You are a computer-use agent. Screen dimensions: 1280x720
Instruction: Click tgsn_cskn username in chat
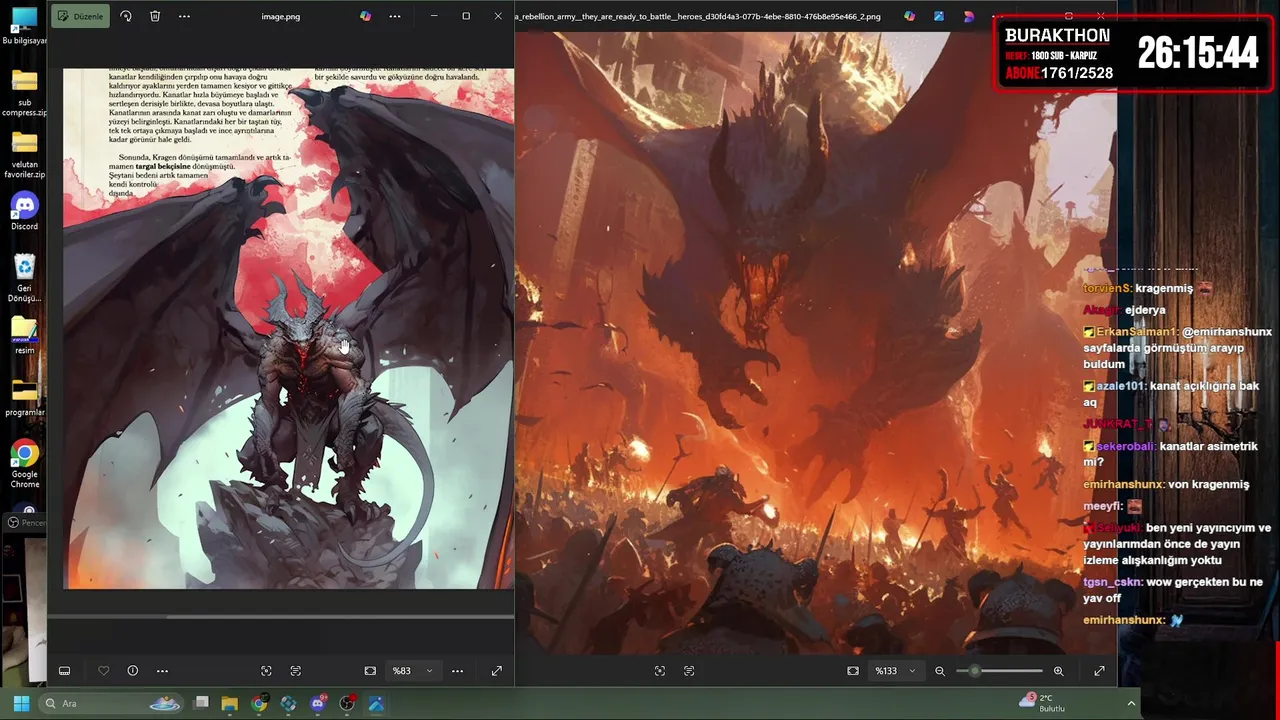click(x=1112, y=582)
